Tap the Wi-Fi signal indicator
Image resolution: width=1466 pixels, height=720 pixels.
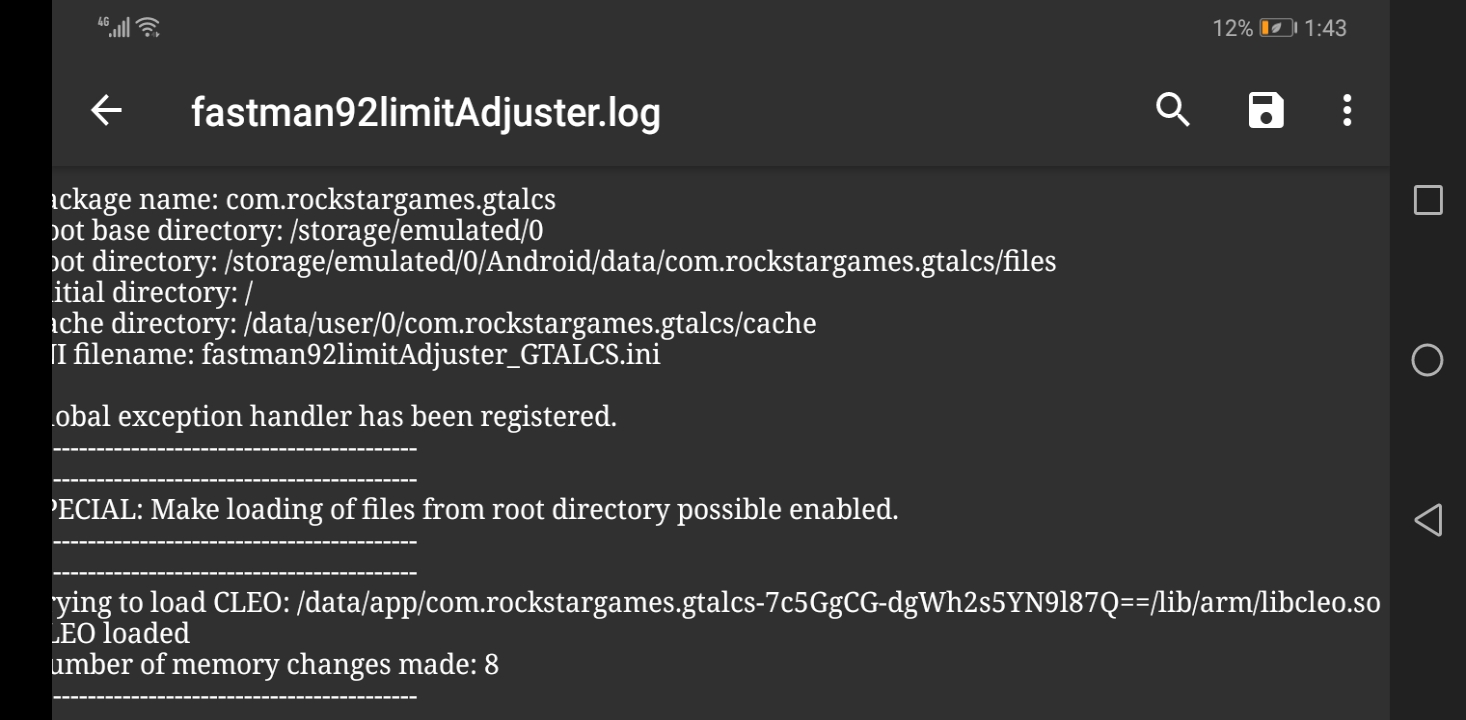click(149, 28)
